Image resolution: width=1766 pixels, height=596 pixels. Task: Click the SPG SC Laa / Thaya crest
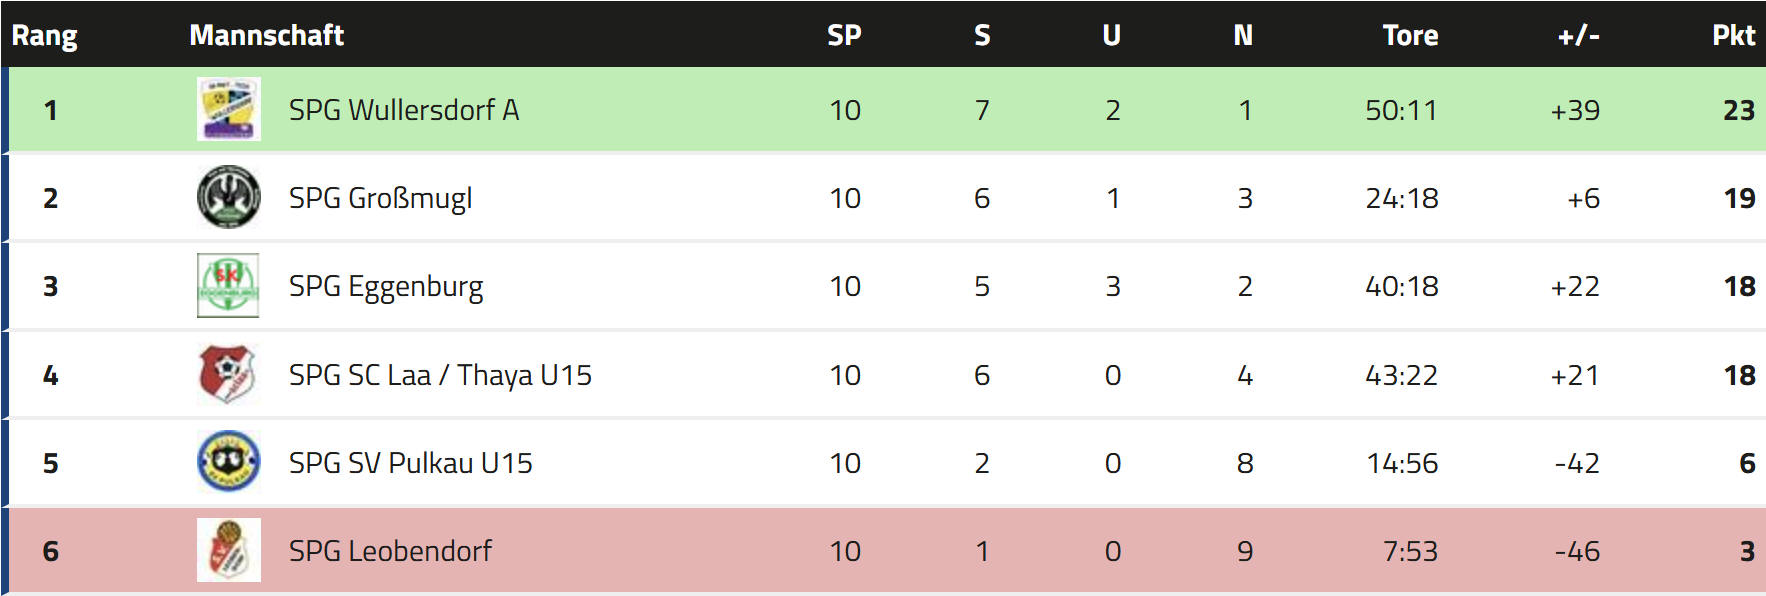coord(228,374)
